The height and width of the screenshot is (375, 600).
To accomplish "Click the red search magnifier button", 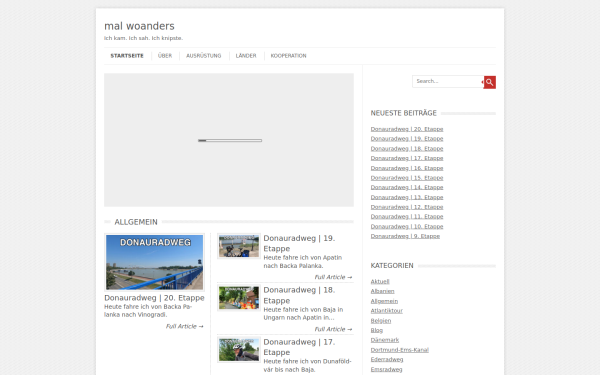I will pyautogui.click(x=489, y=82).
